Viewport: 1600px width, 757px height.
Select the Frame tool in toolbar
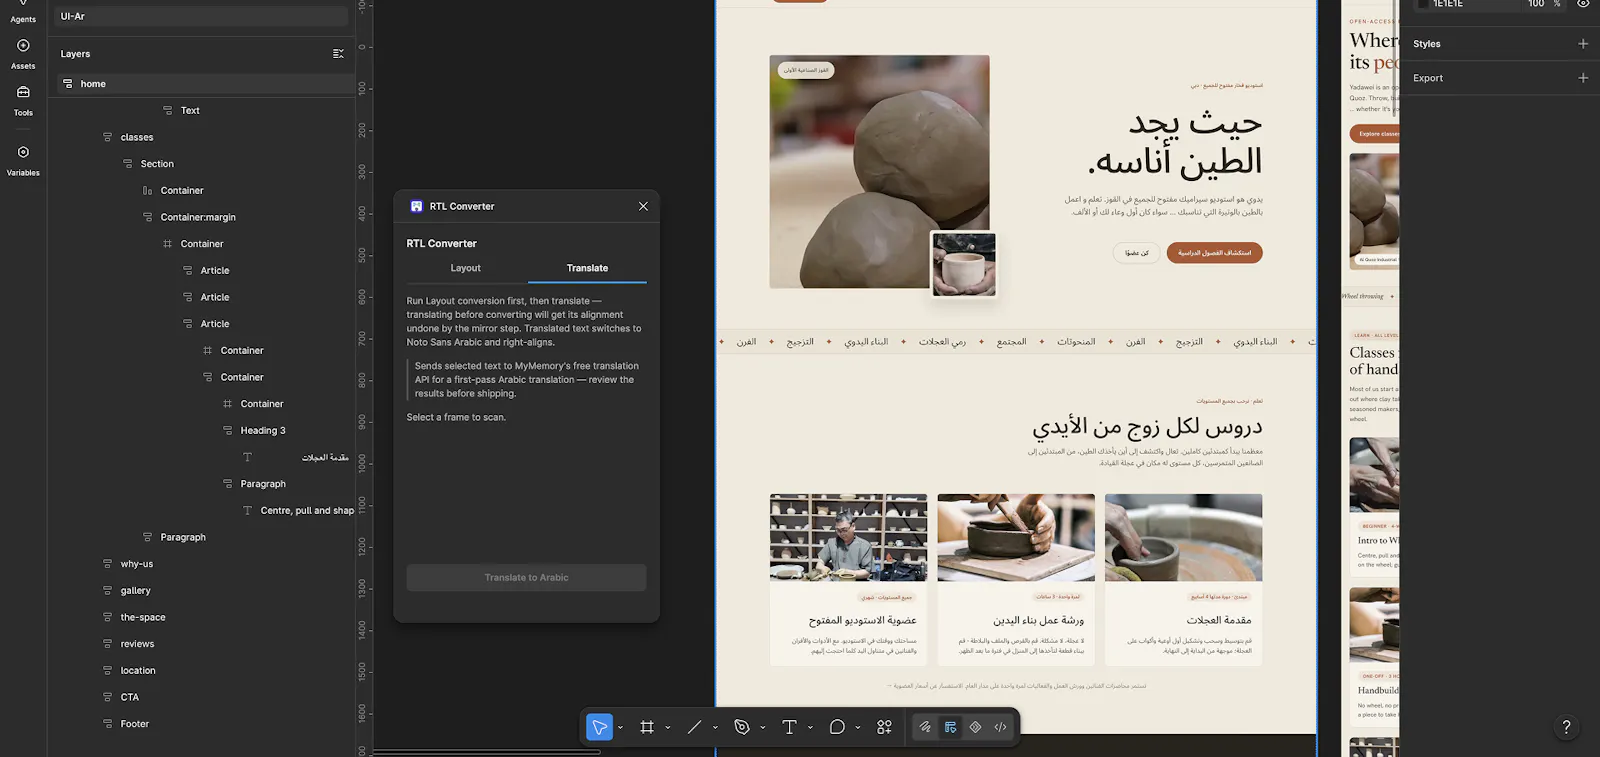click(x=647, y=727)
